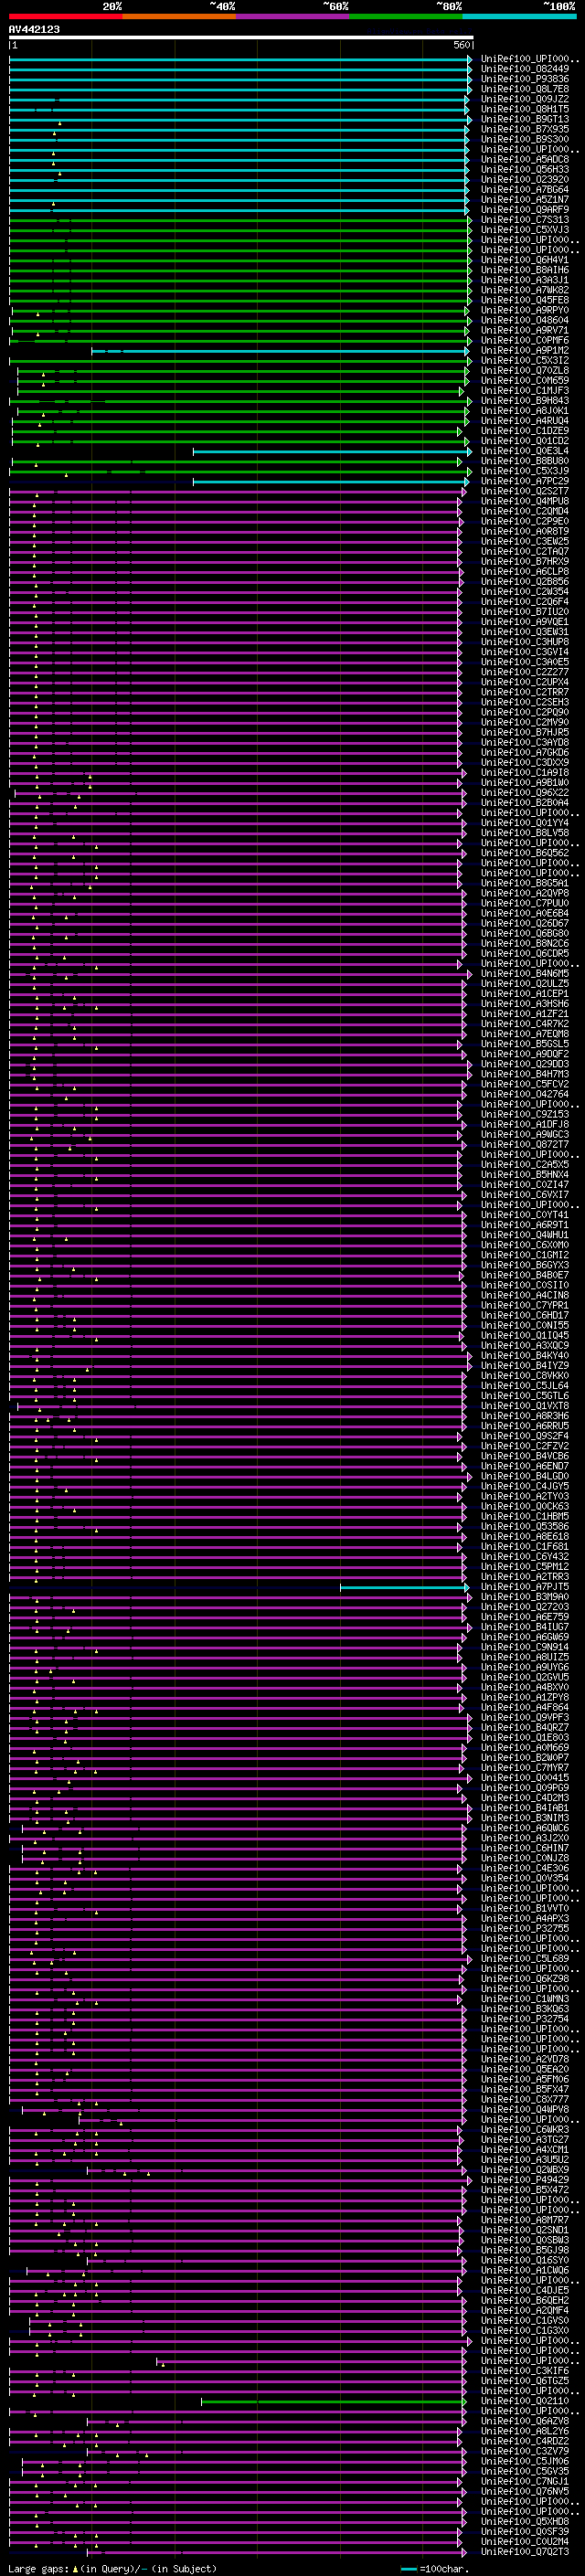
Task: Select hit label UniRef100_A7WK82
Action: 525,290
